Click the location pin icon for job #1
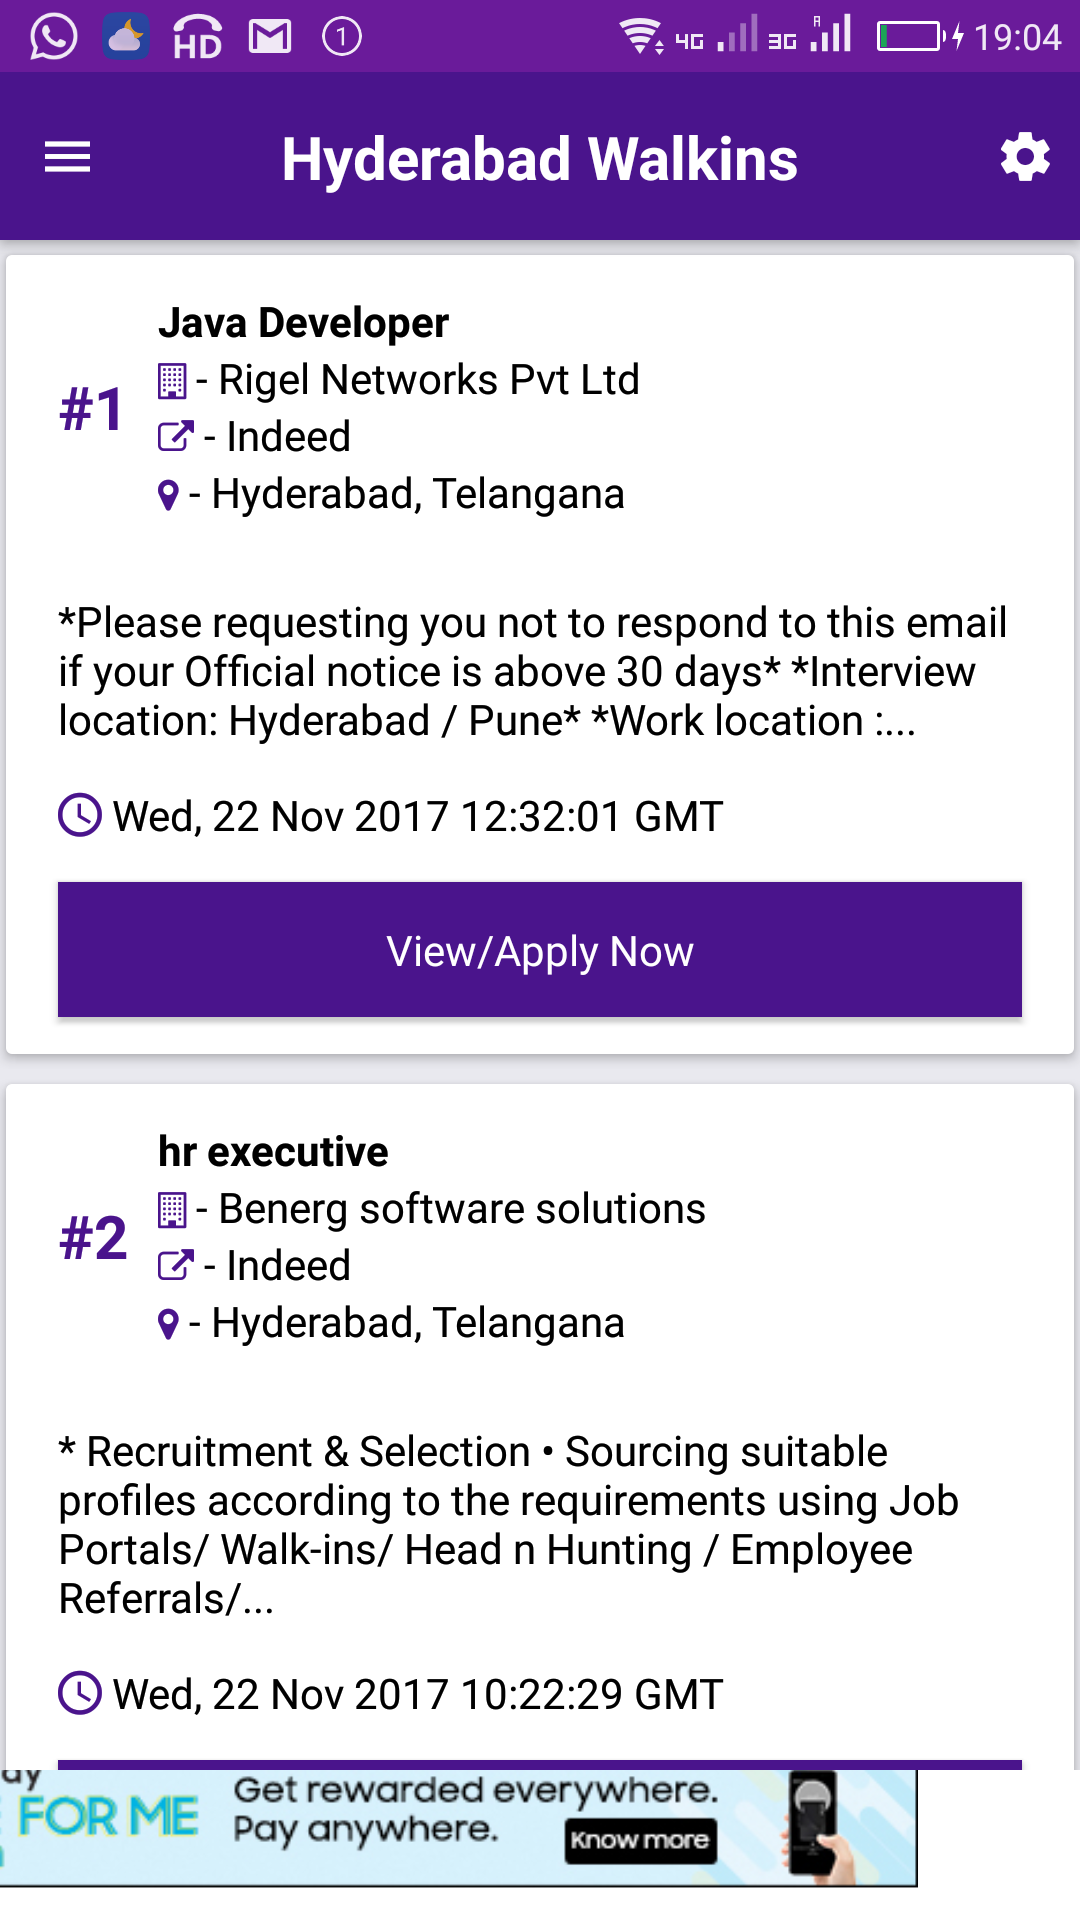The height and width of the screenshot is (1920, 1080). (168, 495)
